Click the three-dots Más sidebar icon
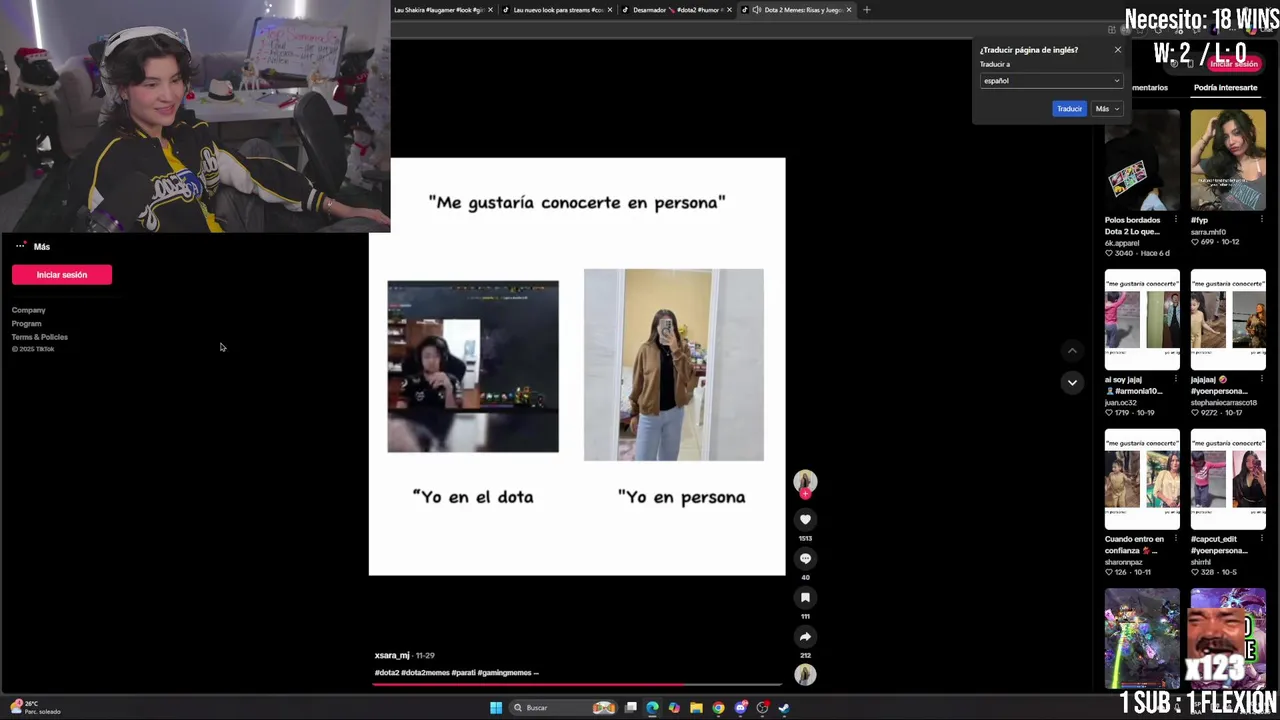The width and height of the screenshot is (1280, 720). 21,246
